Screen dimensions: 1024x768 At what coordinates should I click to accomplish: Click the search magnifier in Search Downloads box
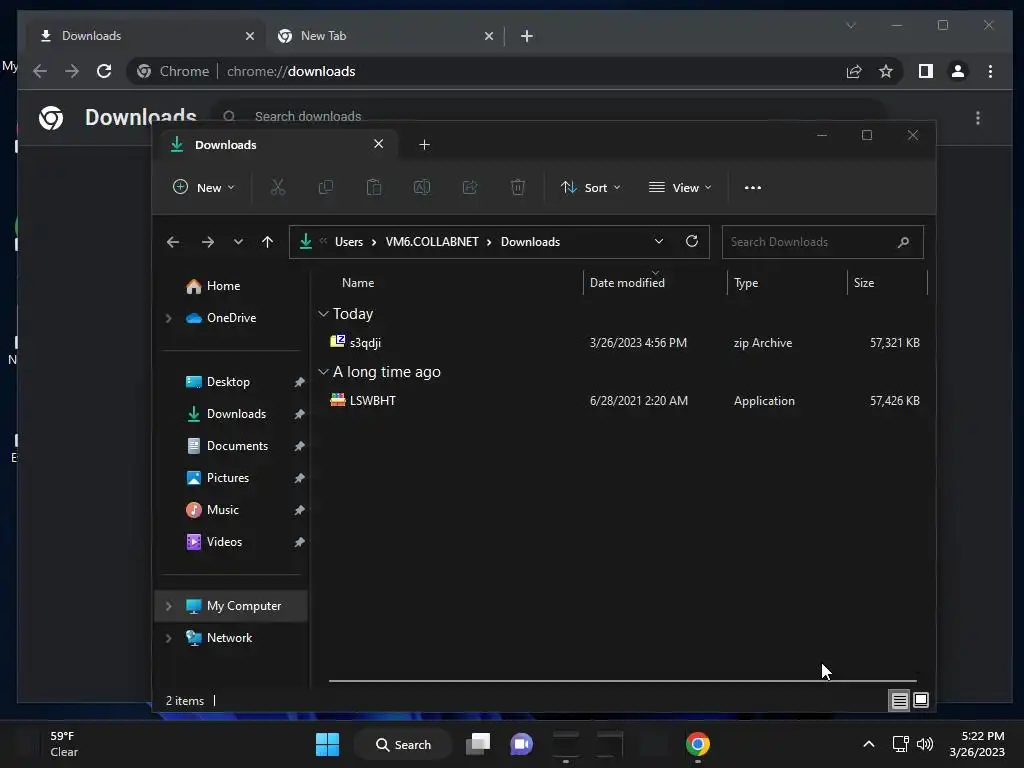click(903, 242)
